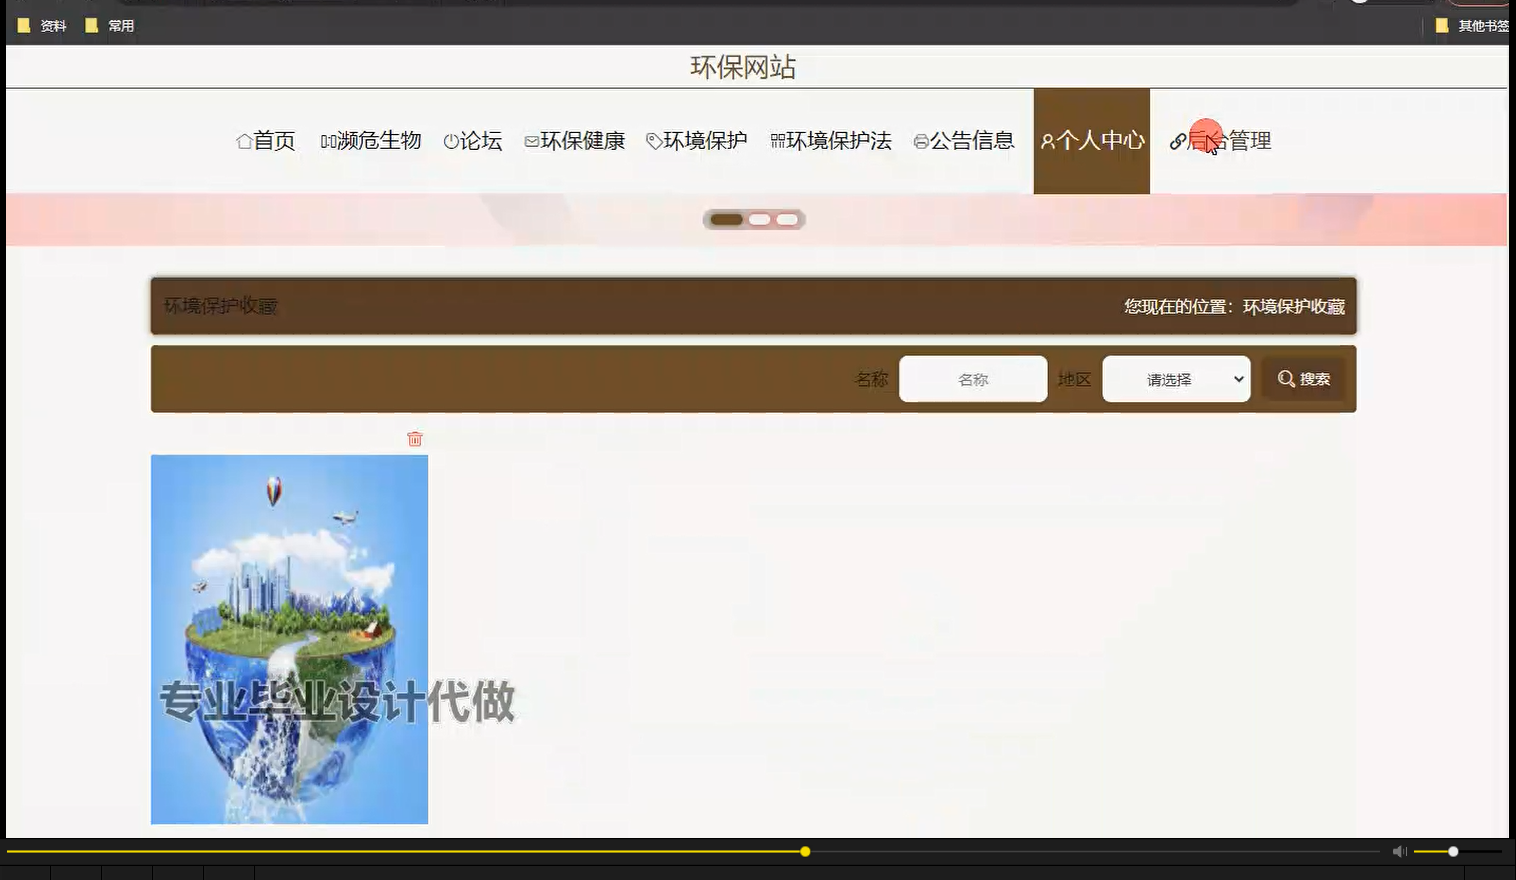Image resolution: width=1516 pixels, height=880 pixels.
Task: Click the link icon beside 后台管理
Action: (x=1177, y=141)
